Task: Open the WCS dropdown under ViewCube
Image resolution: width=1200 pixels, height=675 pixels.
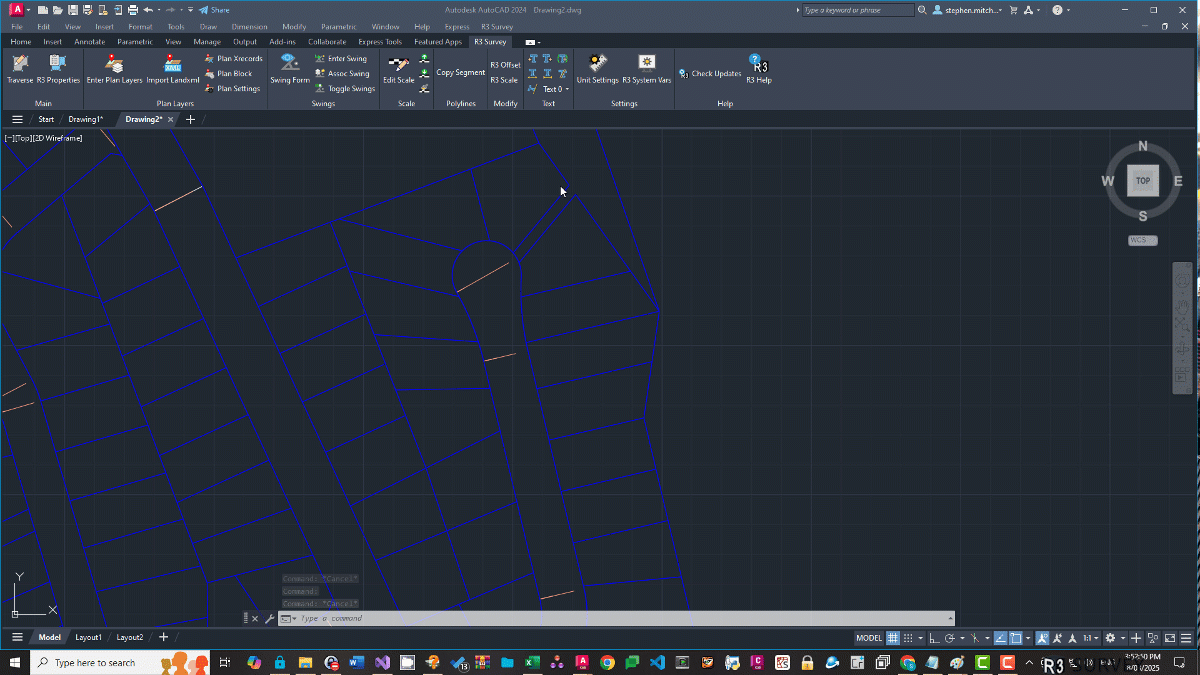Action: pyautogui.click(x=1143, y=240)
